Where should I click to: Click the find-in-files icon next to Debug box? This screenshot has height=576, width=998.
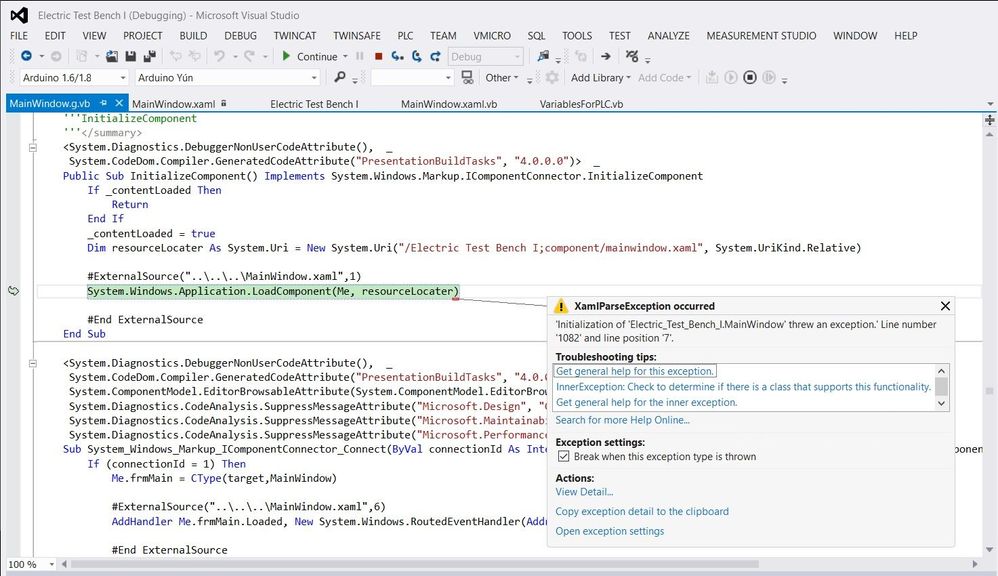coord(543,56)
